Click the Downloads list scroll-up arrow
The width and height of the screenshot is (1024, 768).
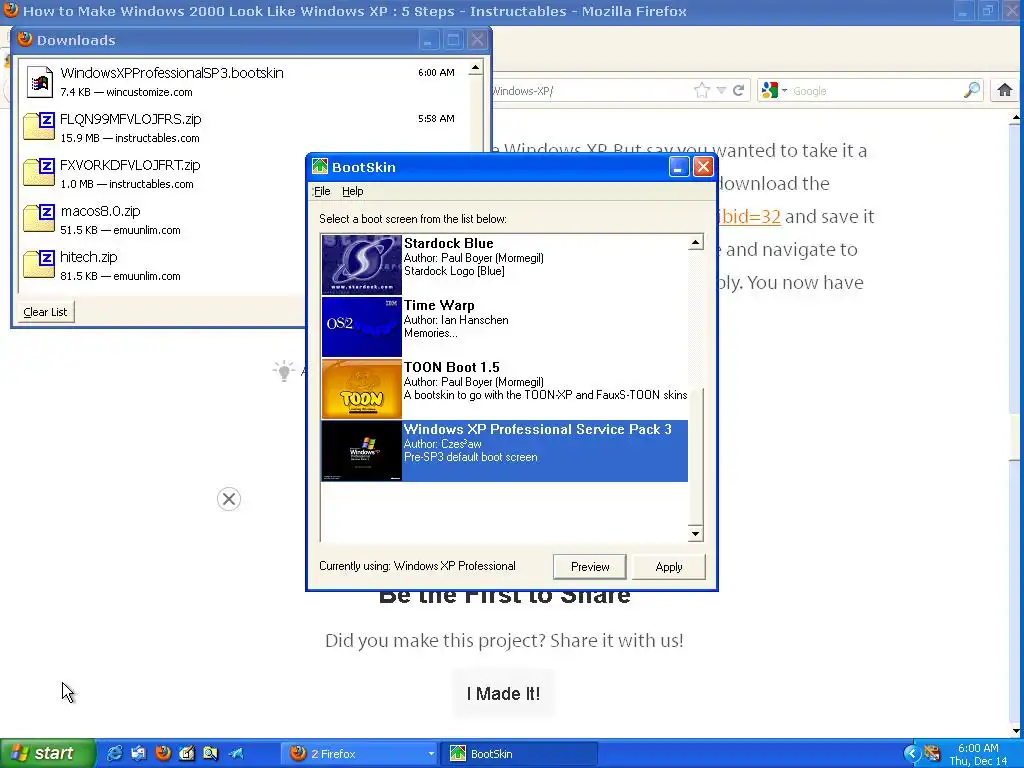tap(475, 68)
